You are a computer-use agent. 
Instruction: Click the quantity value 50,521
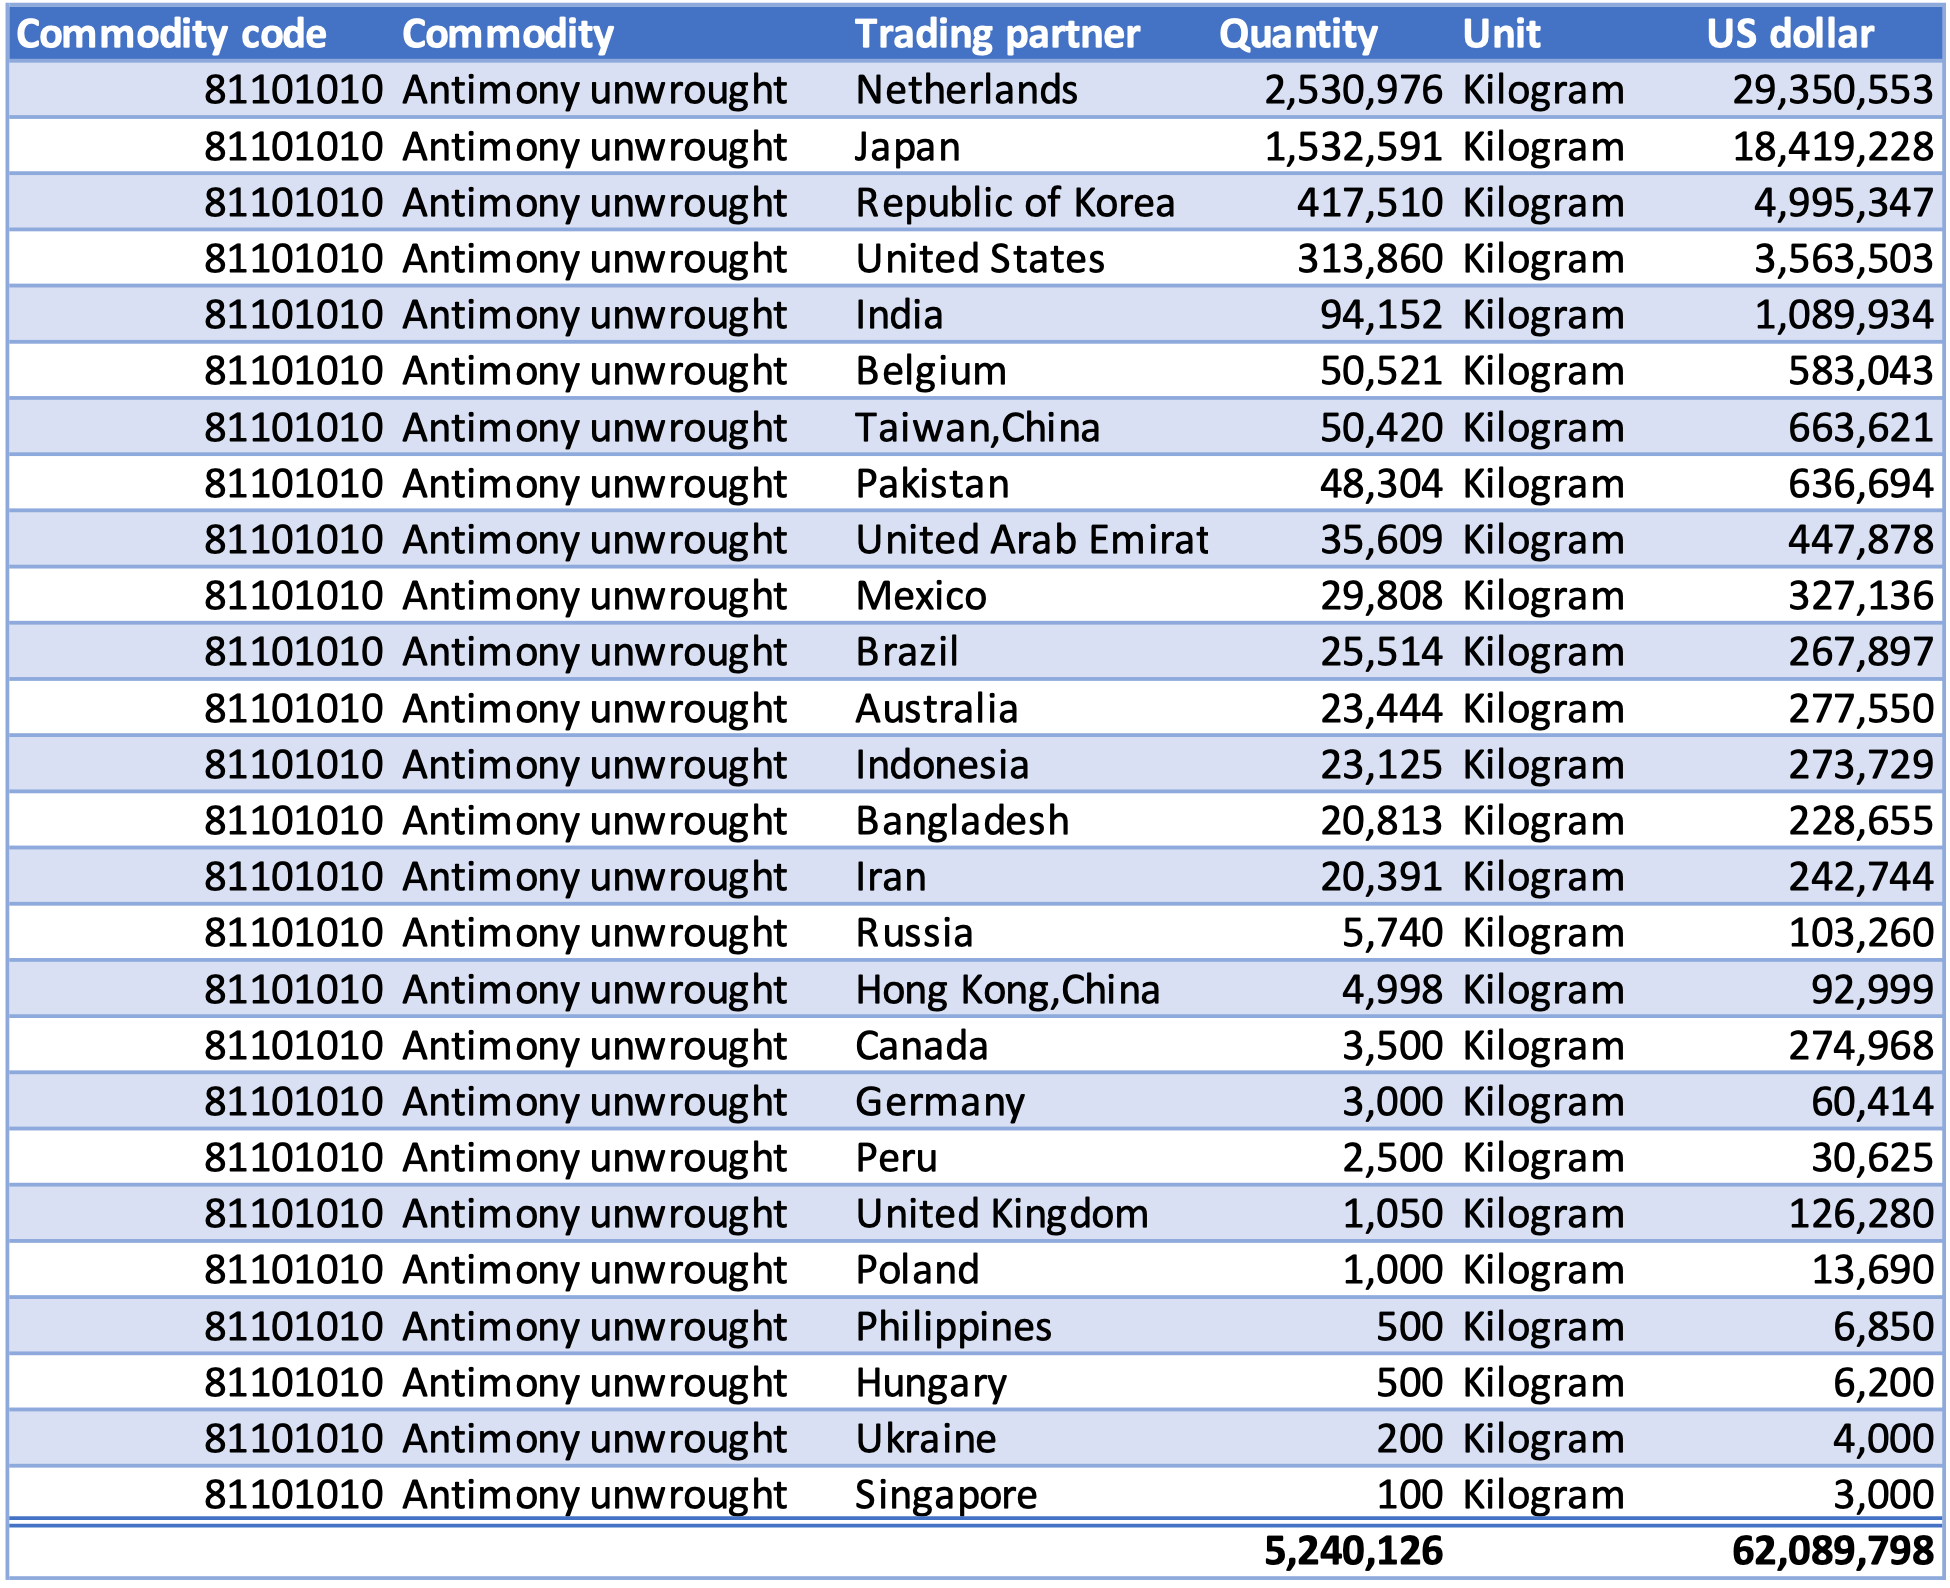(x=1381, y=371)
